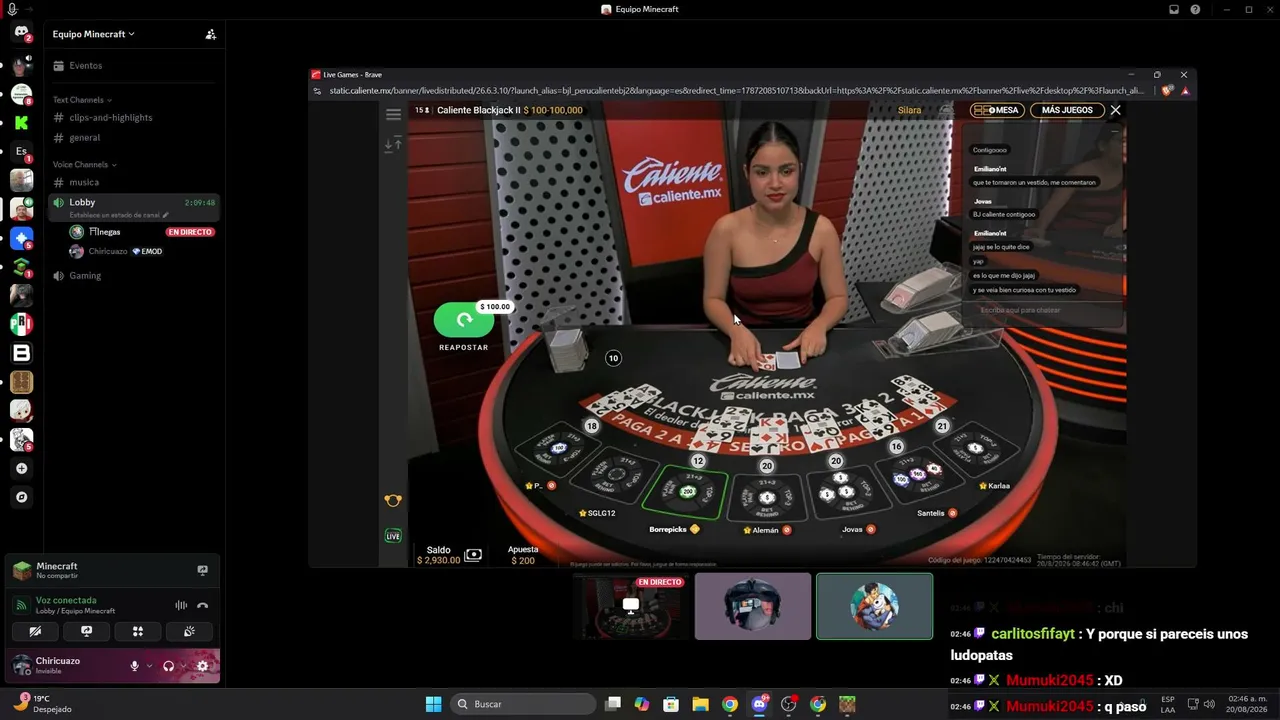Viewport: 1280px width, 720px height.
Task: Select the Kick server icon
Action: [x=21, y=123]
